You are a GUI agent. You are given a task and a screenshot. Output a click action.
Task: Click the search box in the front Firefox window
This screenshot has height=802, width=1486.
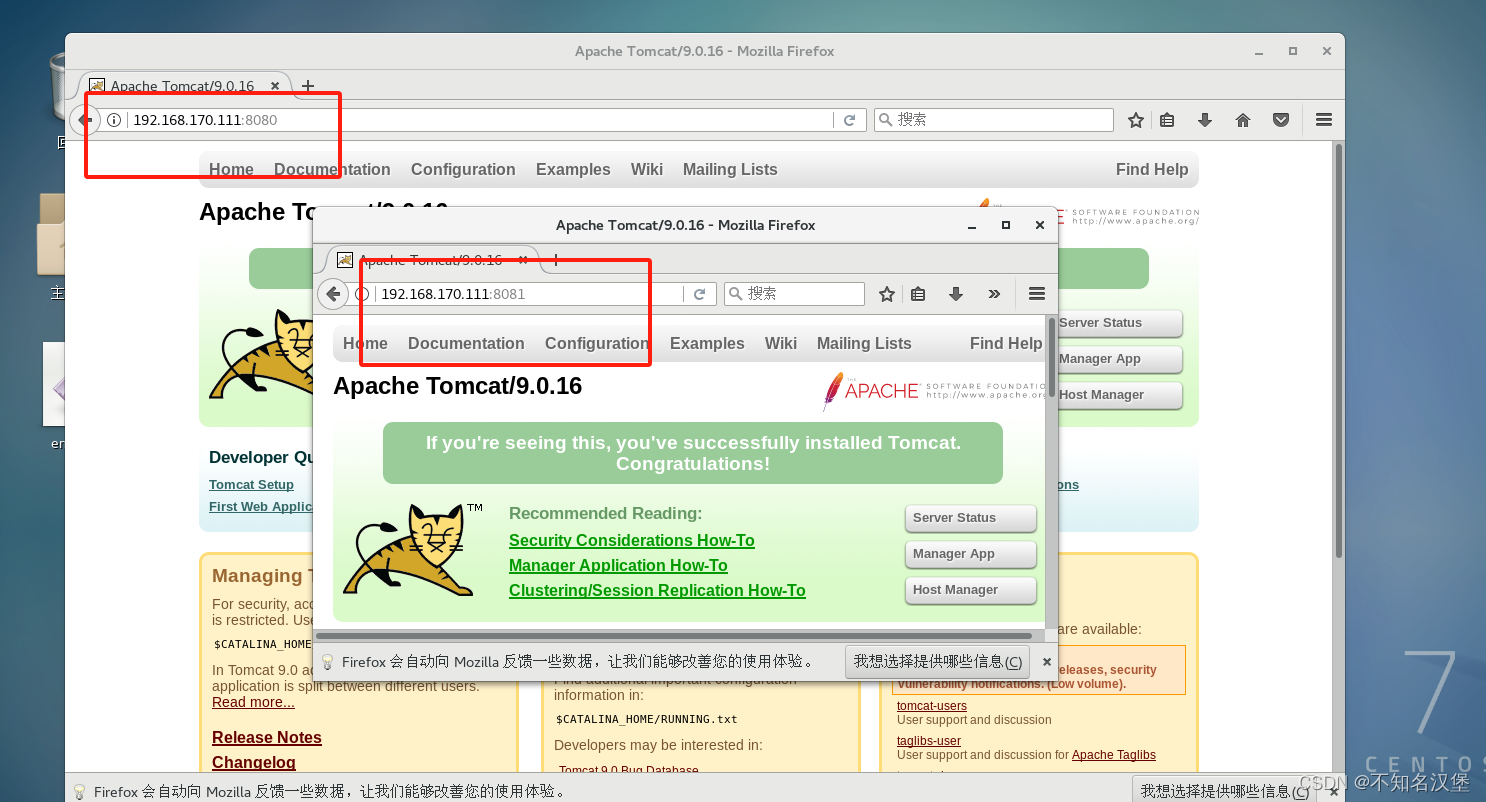(x=795, y=294)
